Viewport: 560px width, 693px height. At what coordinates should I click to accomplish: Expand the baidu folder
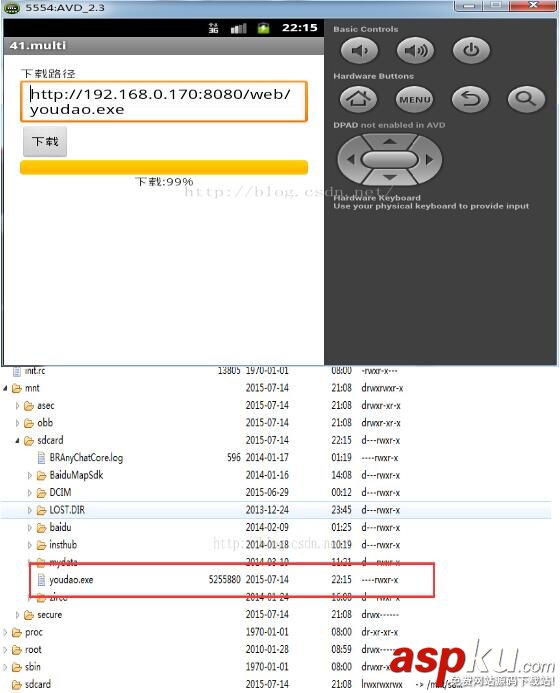[30, 527]
